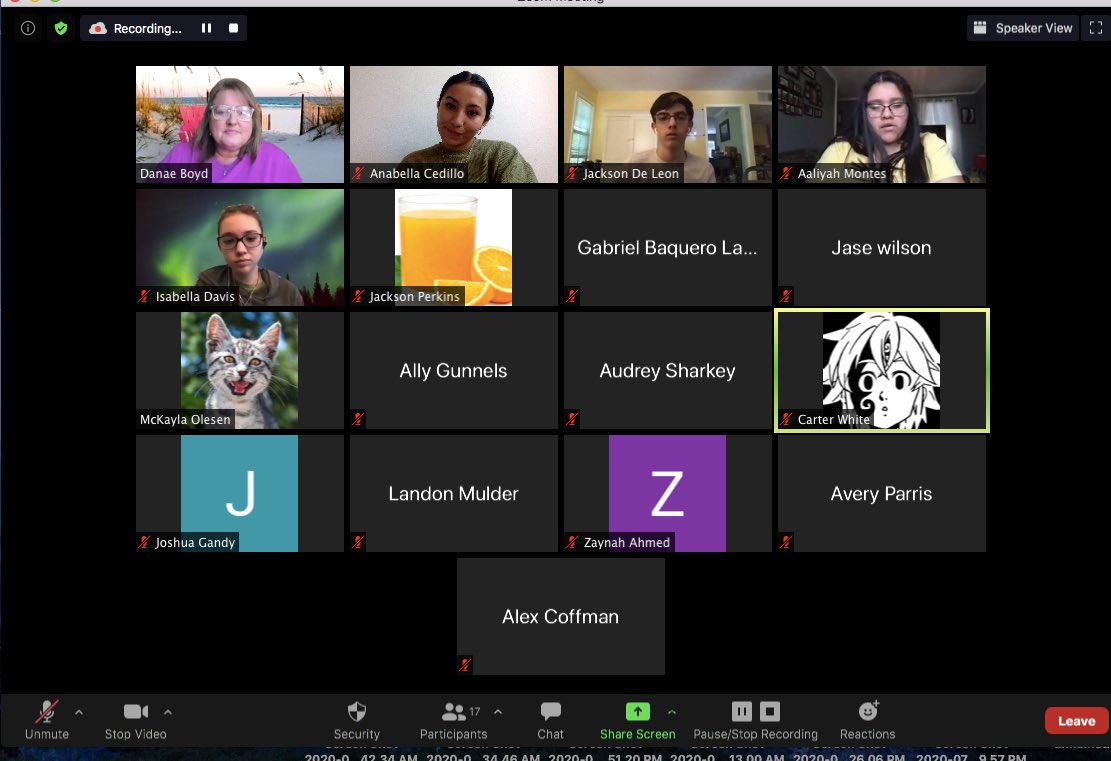Open the meeting information icon
This screenshot has height=761, width=1111.
coord(28,28)
